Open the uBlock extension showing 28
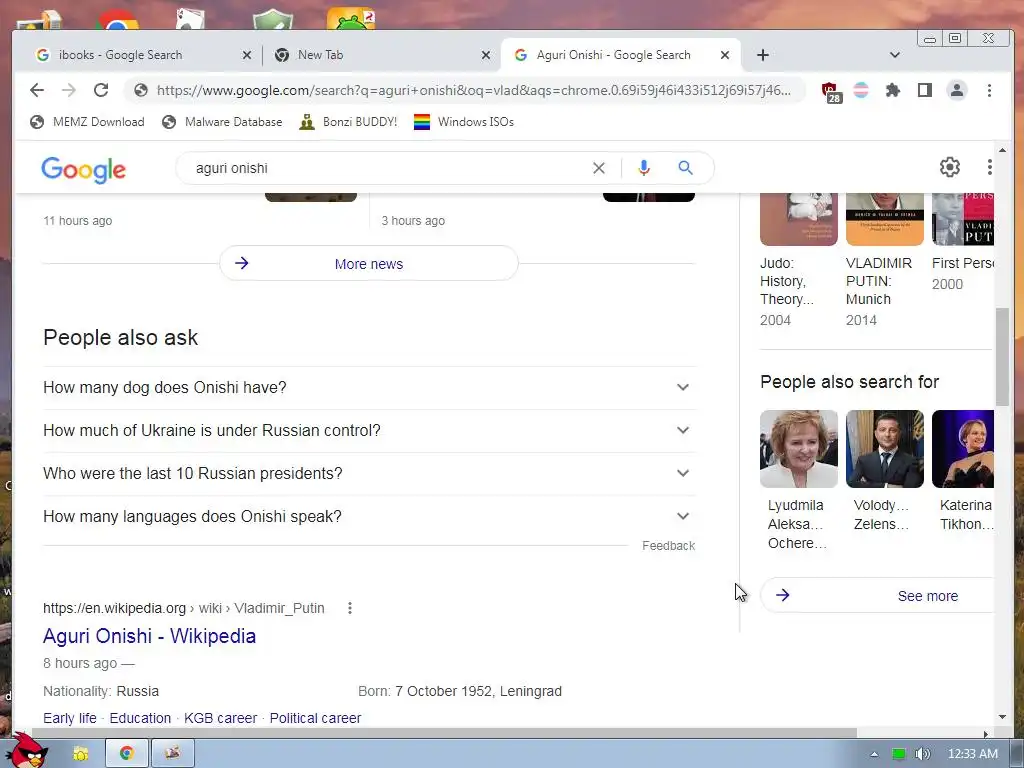The image size is (1024, 768). click(x=831, y=92)
